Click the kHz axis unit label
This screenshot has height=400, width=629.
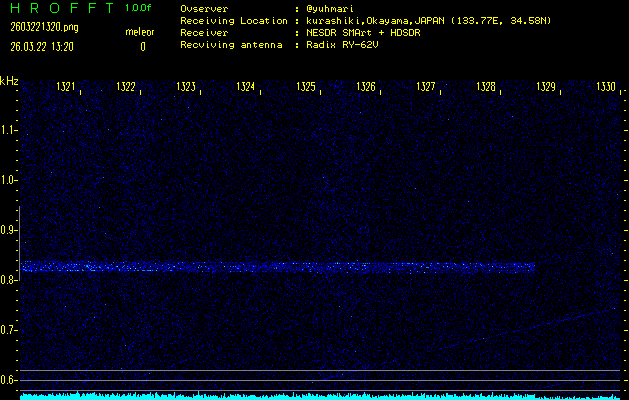[x=9, y=81]
